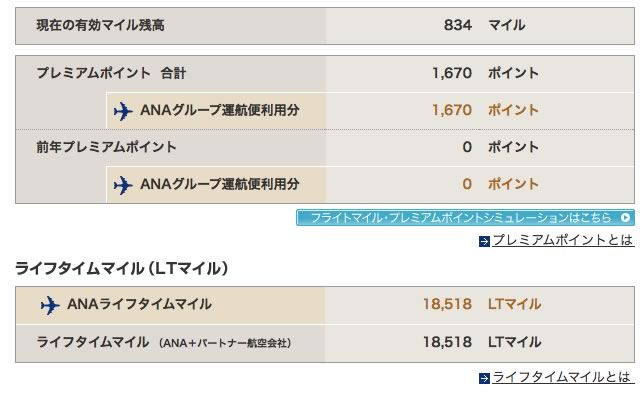Click arrow icon beside プレミアムポイントとは

pos(484,242)
